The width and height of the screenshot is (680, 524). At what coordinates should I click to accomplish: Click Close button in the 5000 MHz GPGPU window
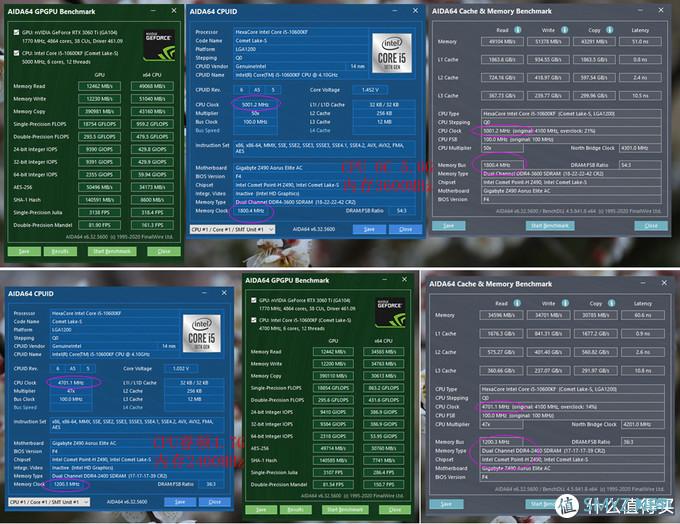point(163,252)
